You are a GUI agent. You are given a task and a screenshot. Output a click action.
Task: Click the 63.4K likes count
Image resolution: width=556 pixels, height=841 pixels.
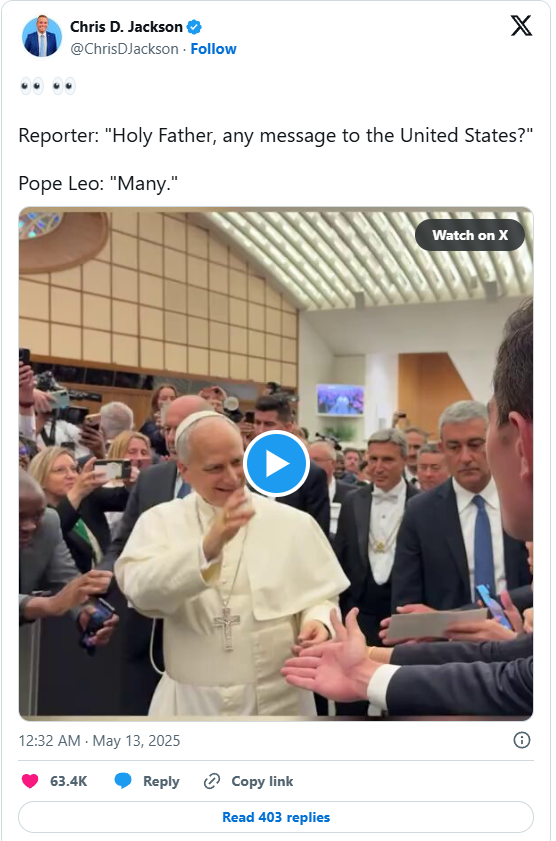point(69,781)
